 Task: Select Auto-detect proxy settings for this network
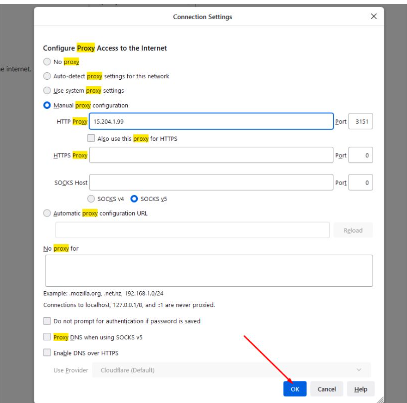(47, 76)
